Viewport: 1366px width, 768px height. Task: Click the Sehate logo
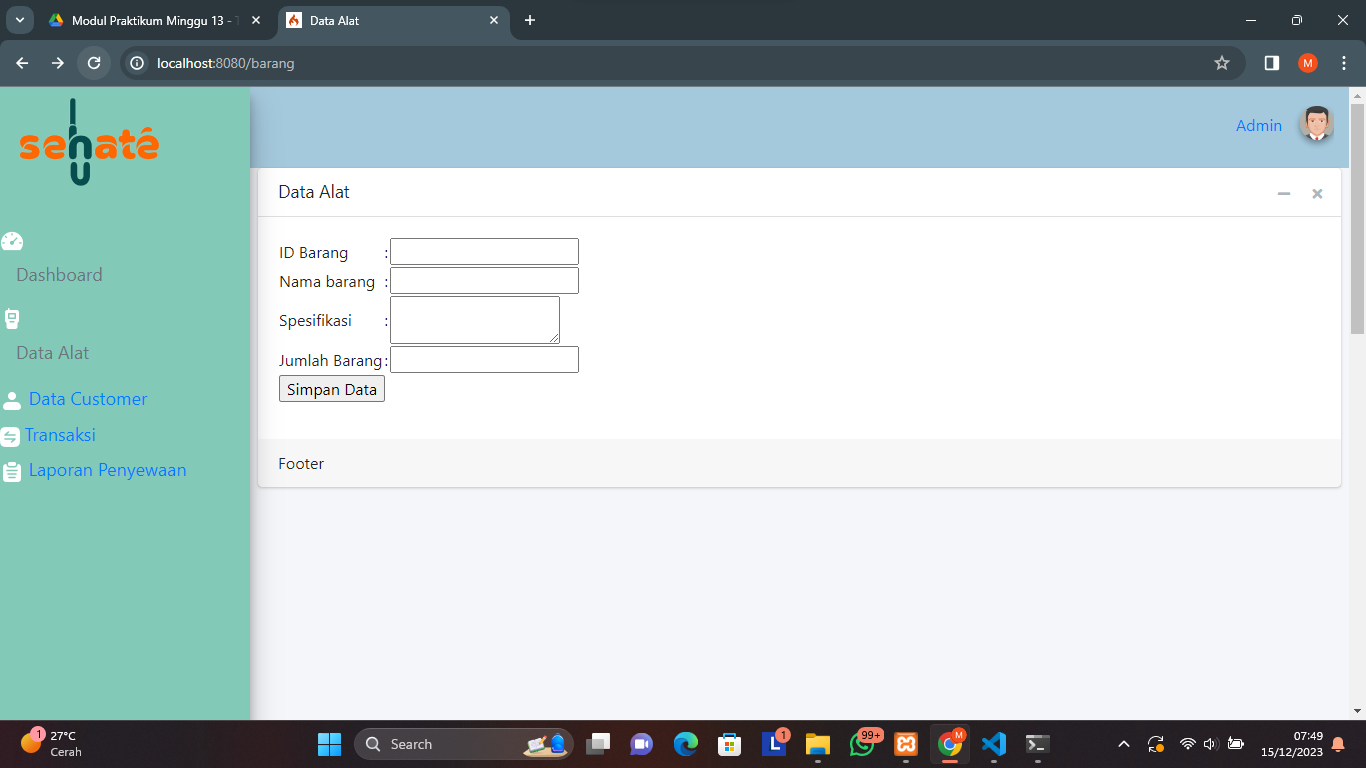[89, 144]
